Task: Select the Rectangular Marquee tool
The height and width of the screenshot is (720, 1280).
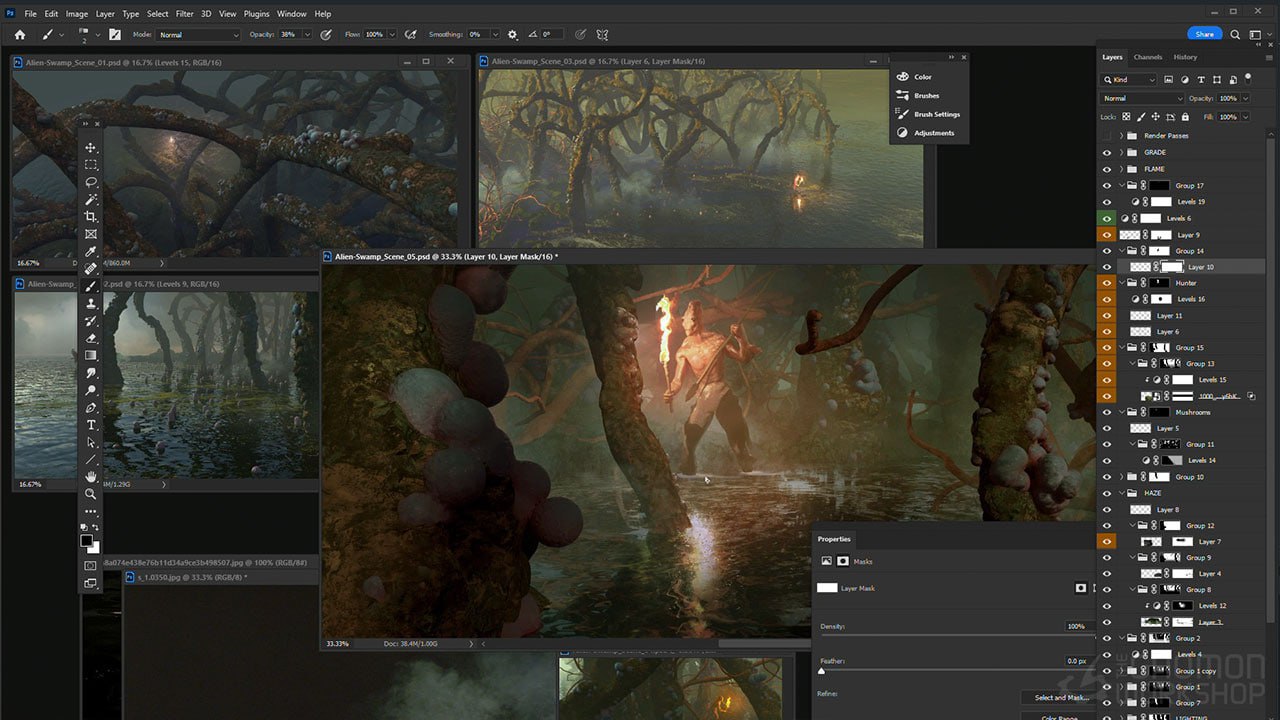Action: [91, 165]
